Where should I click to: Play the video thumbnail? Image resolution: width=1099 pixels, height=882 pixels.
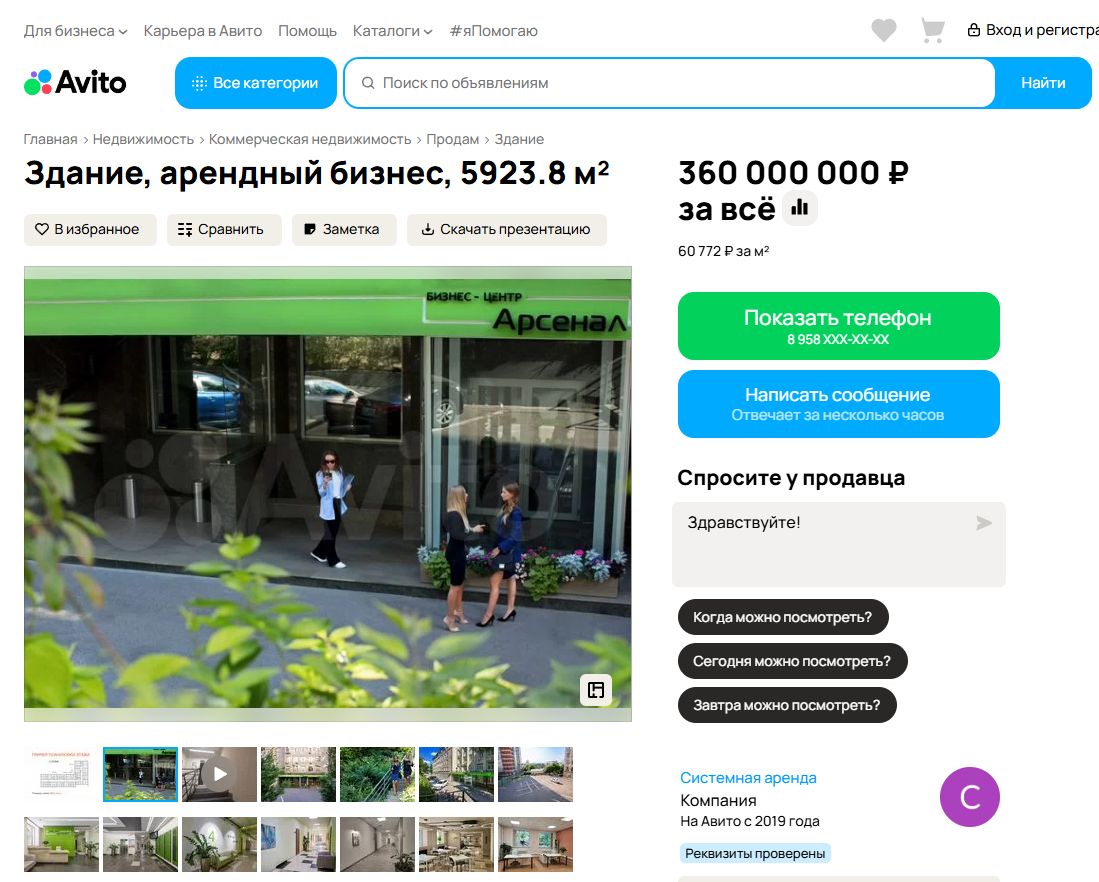point(219,774)
